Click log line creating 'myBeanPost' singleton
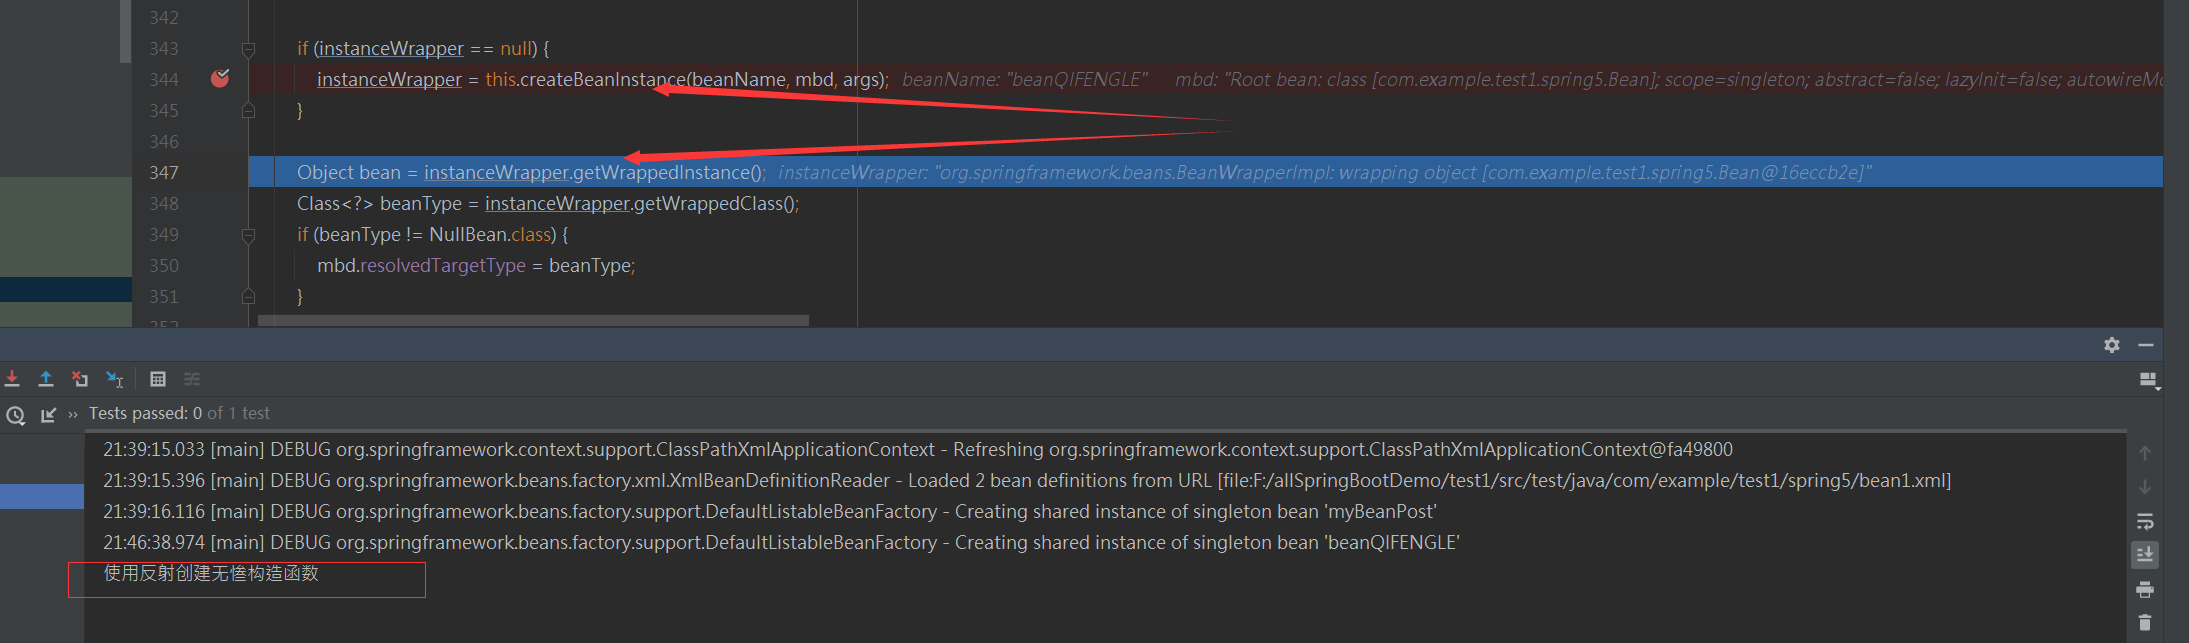The image size is (2189, 643). [x=770, y=511]
